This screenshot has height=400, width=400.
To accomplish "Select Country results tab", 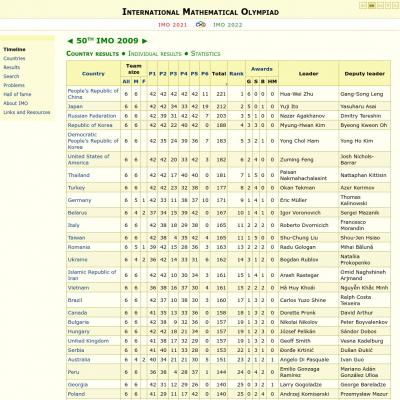I will tap(93, 54).
